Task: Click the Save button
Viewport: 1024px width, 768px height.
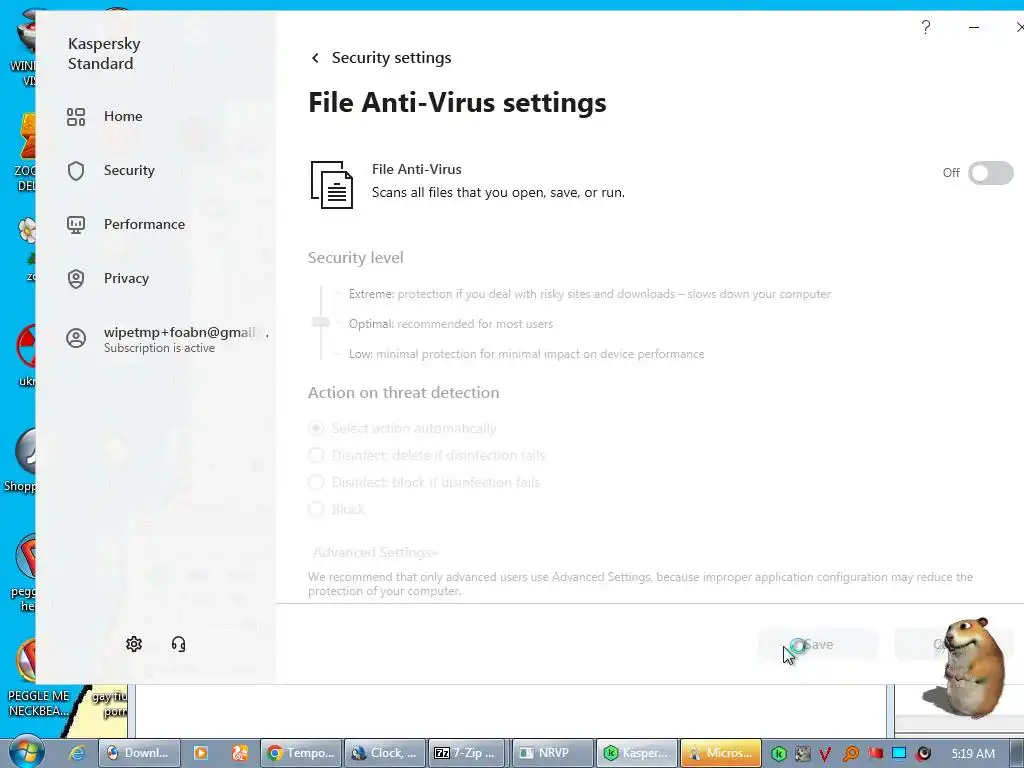Action: [818, 645]
